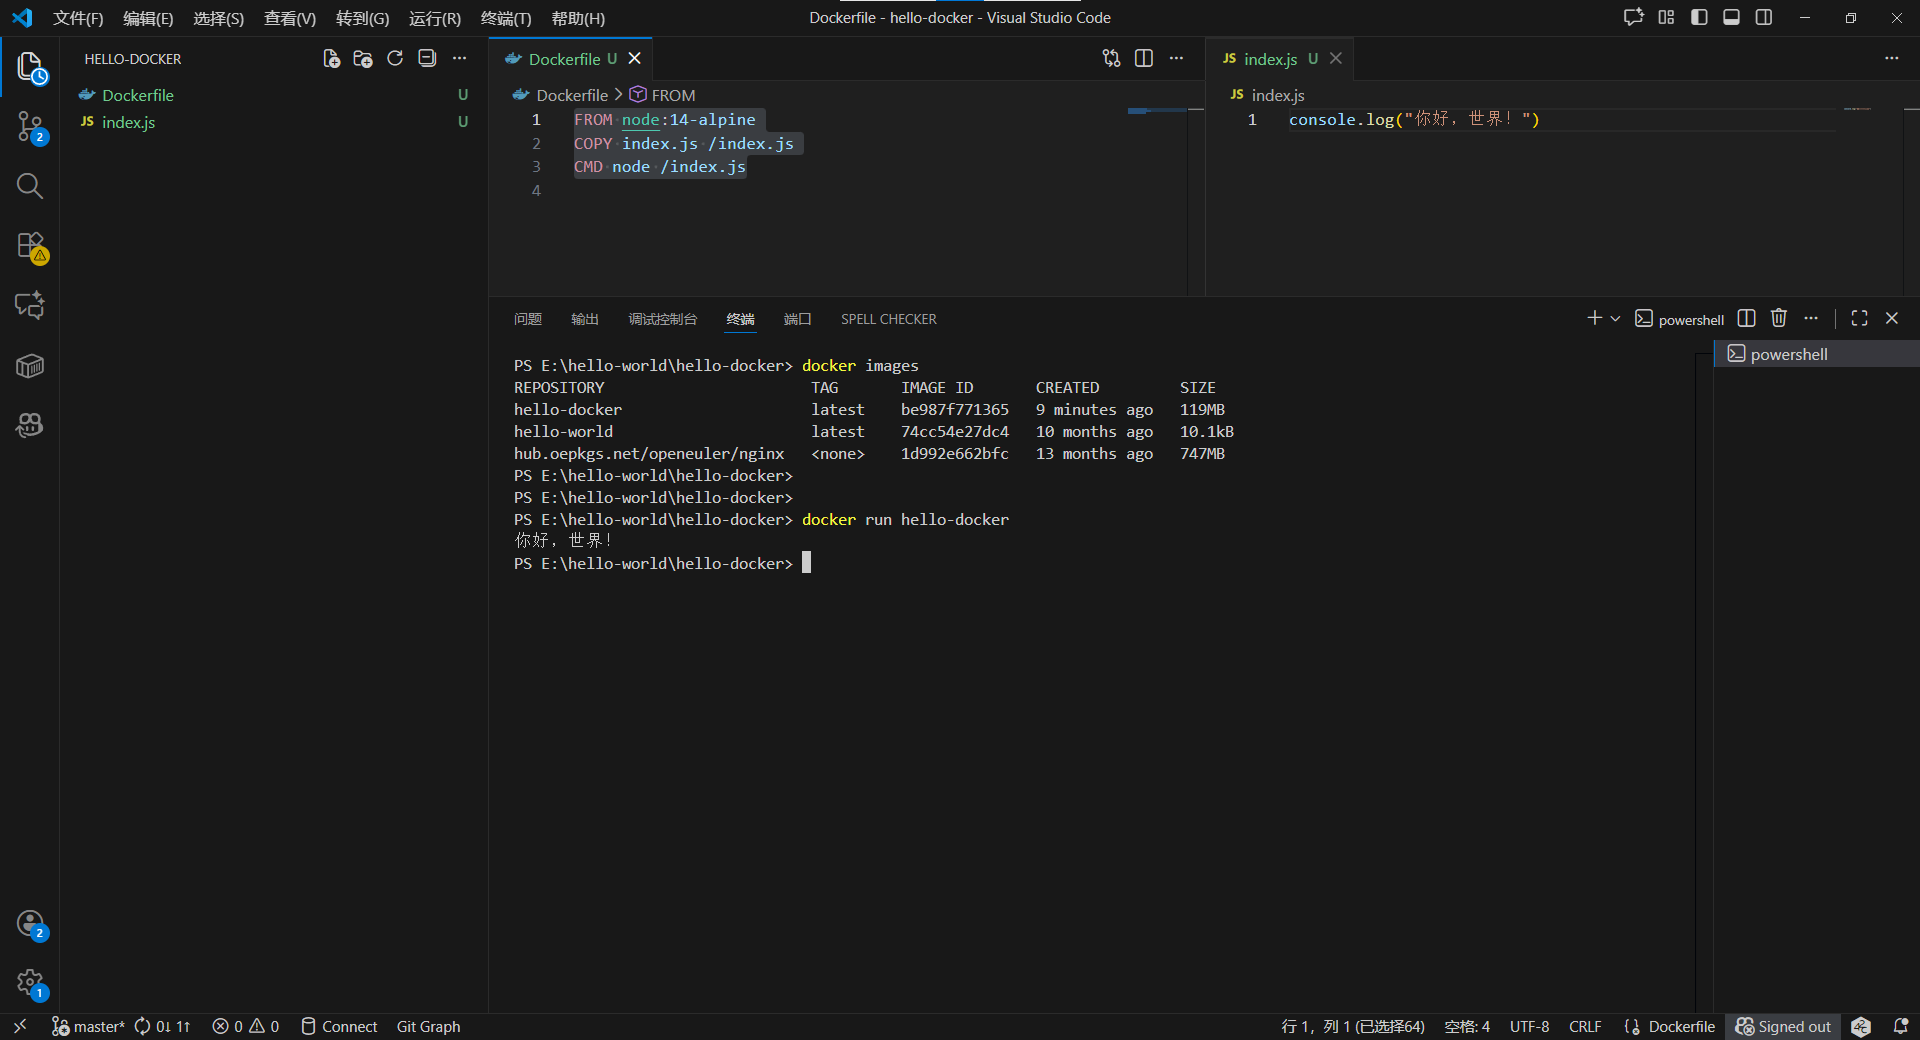Open the Search view
Viewport: 1920px width, 1040px height.
[30, 186]
